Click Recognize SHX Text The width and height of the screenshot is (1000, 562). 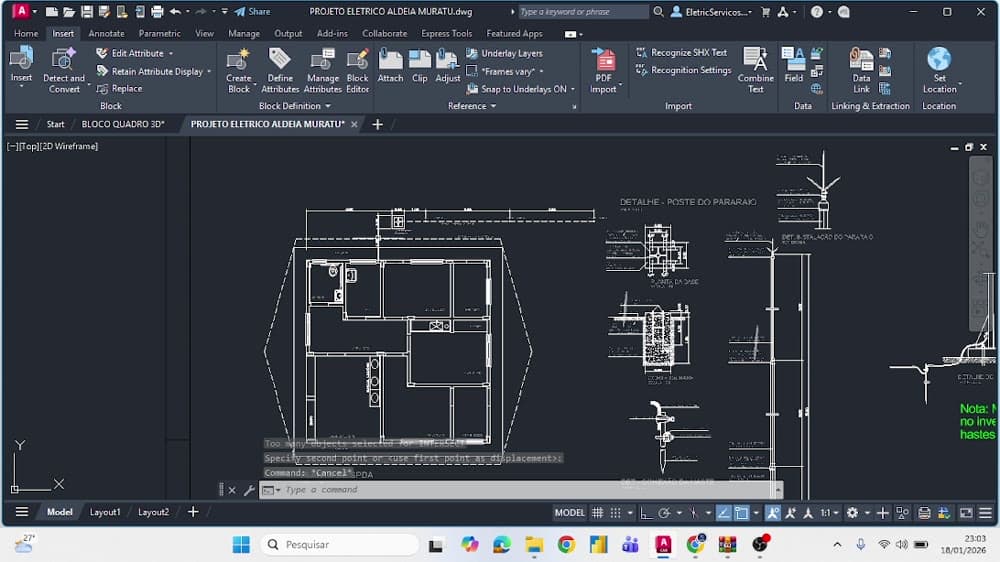click(682, 53)
